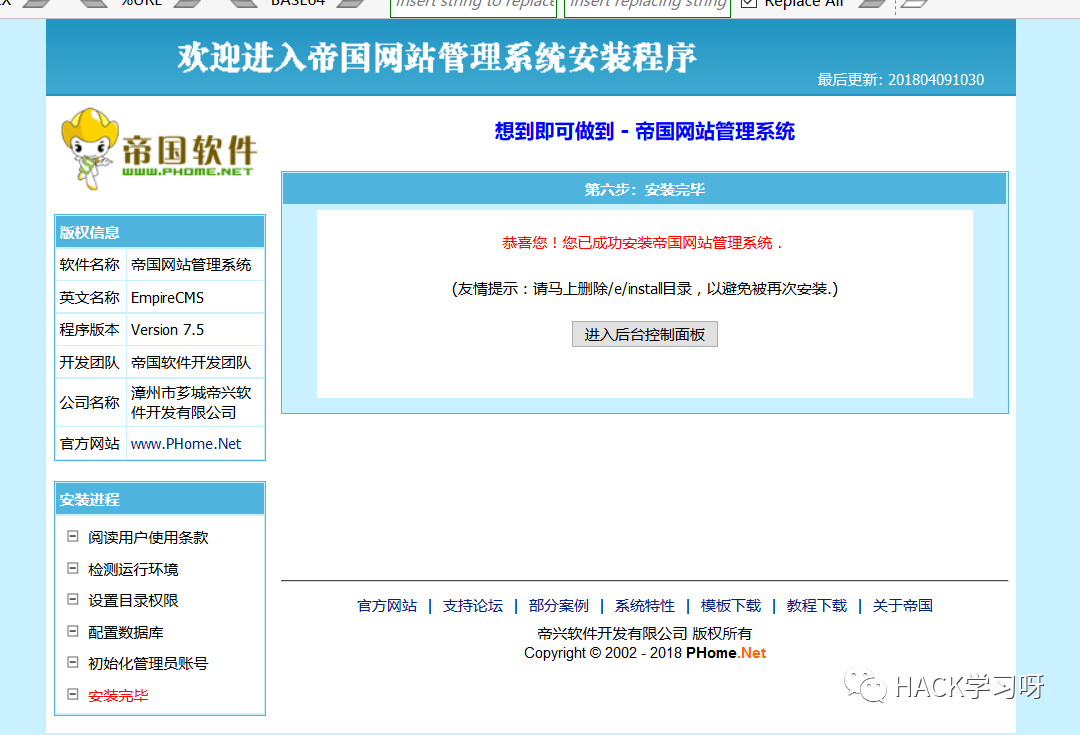
Task: Click the 进入后台控制面板 button
Action: pyautogui.click(x=645, y=334)
